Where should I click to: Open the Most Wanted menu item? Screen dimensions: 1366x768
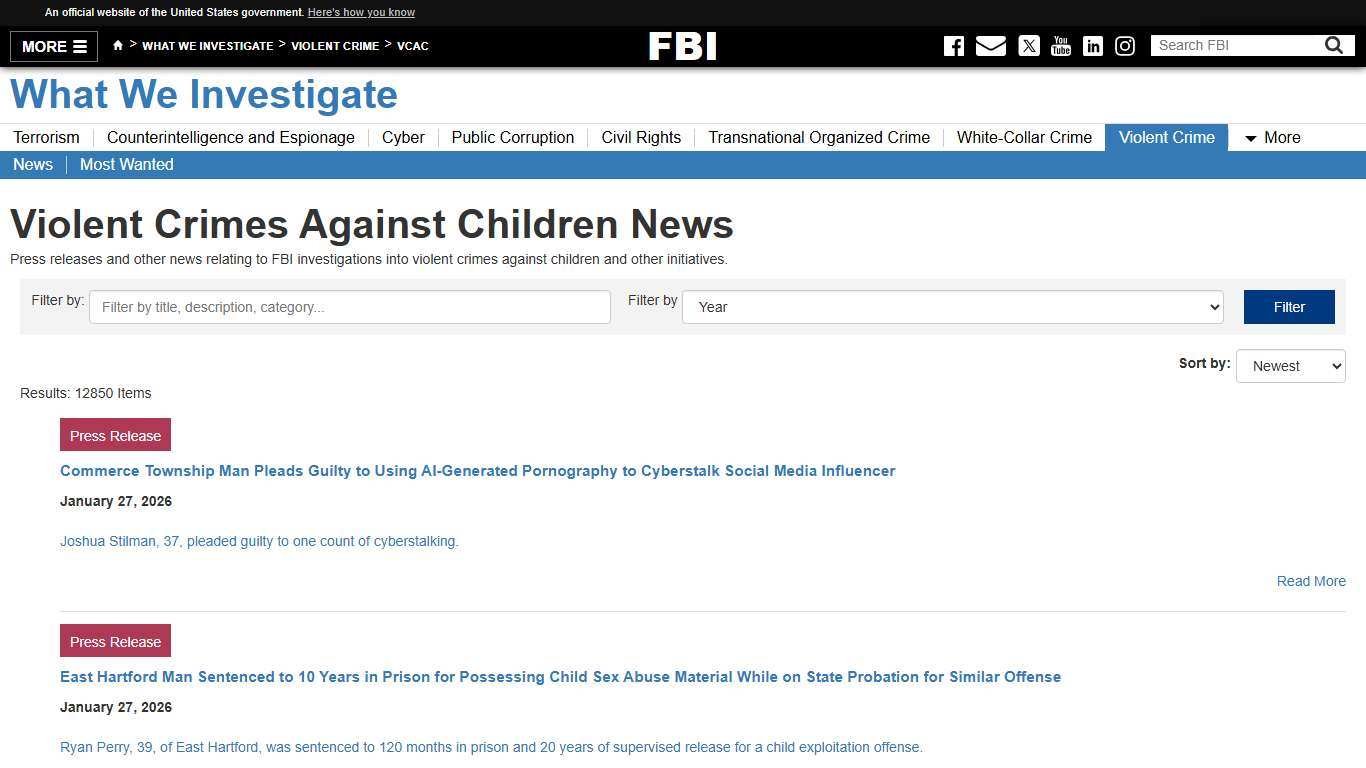click(x=126, y=164)
